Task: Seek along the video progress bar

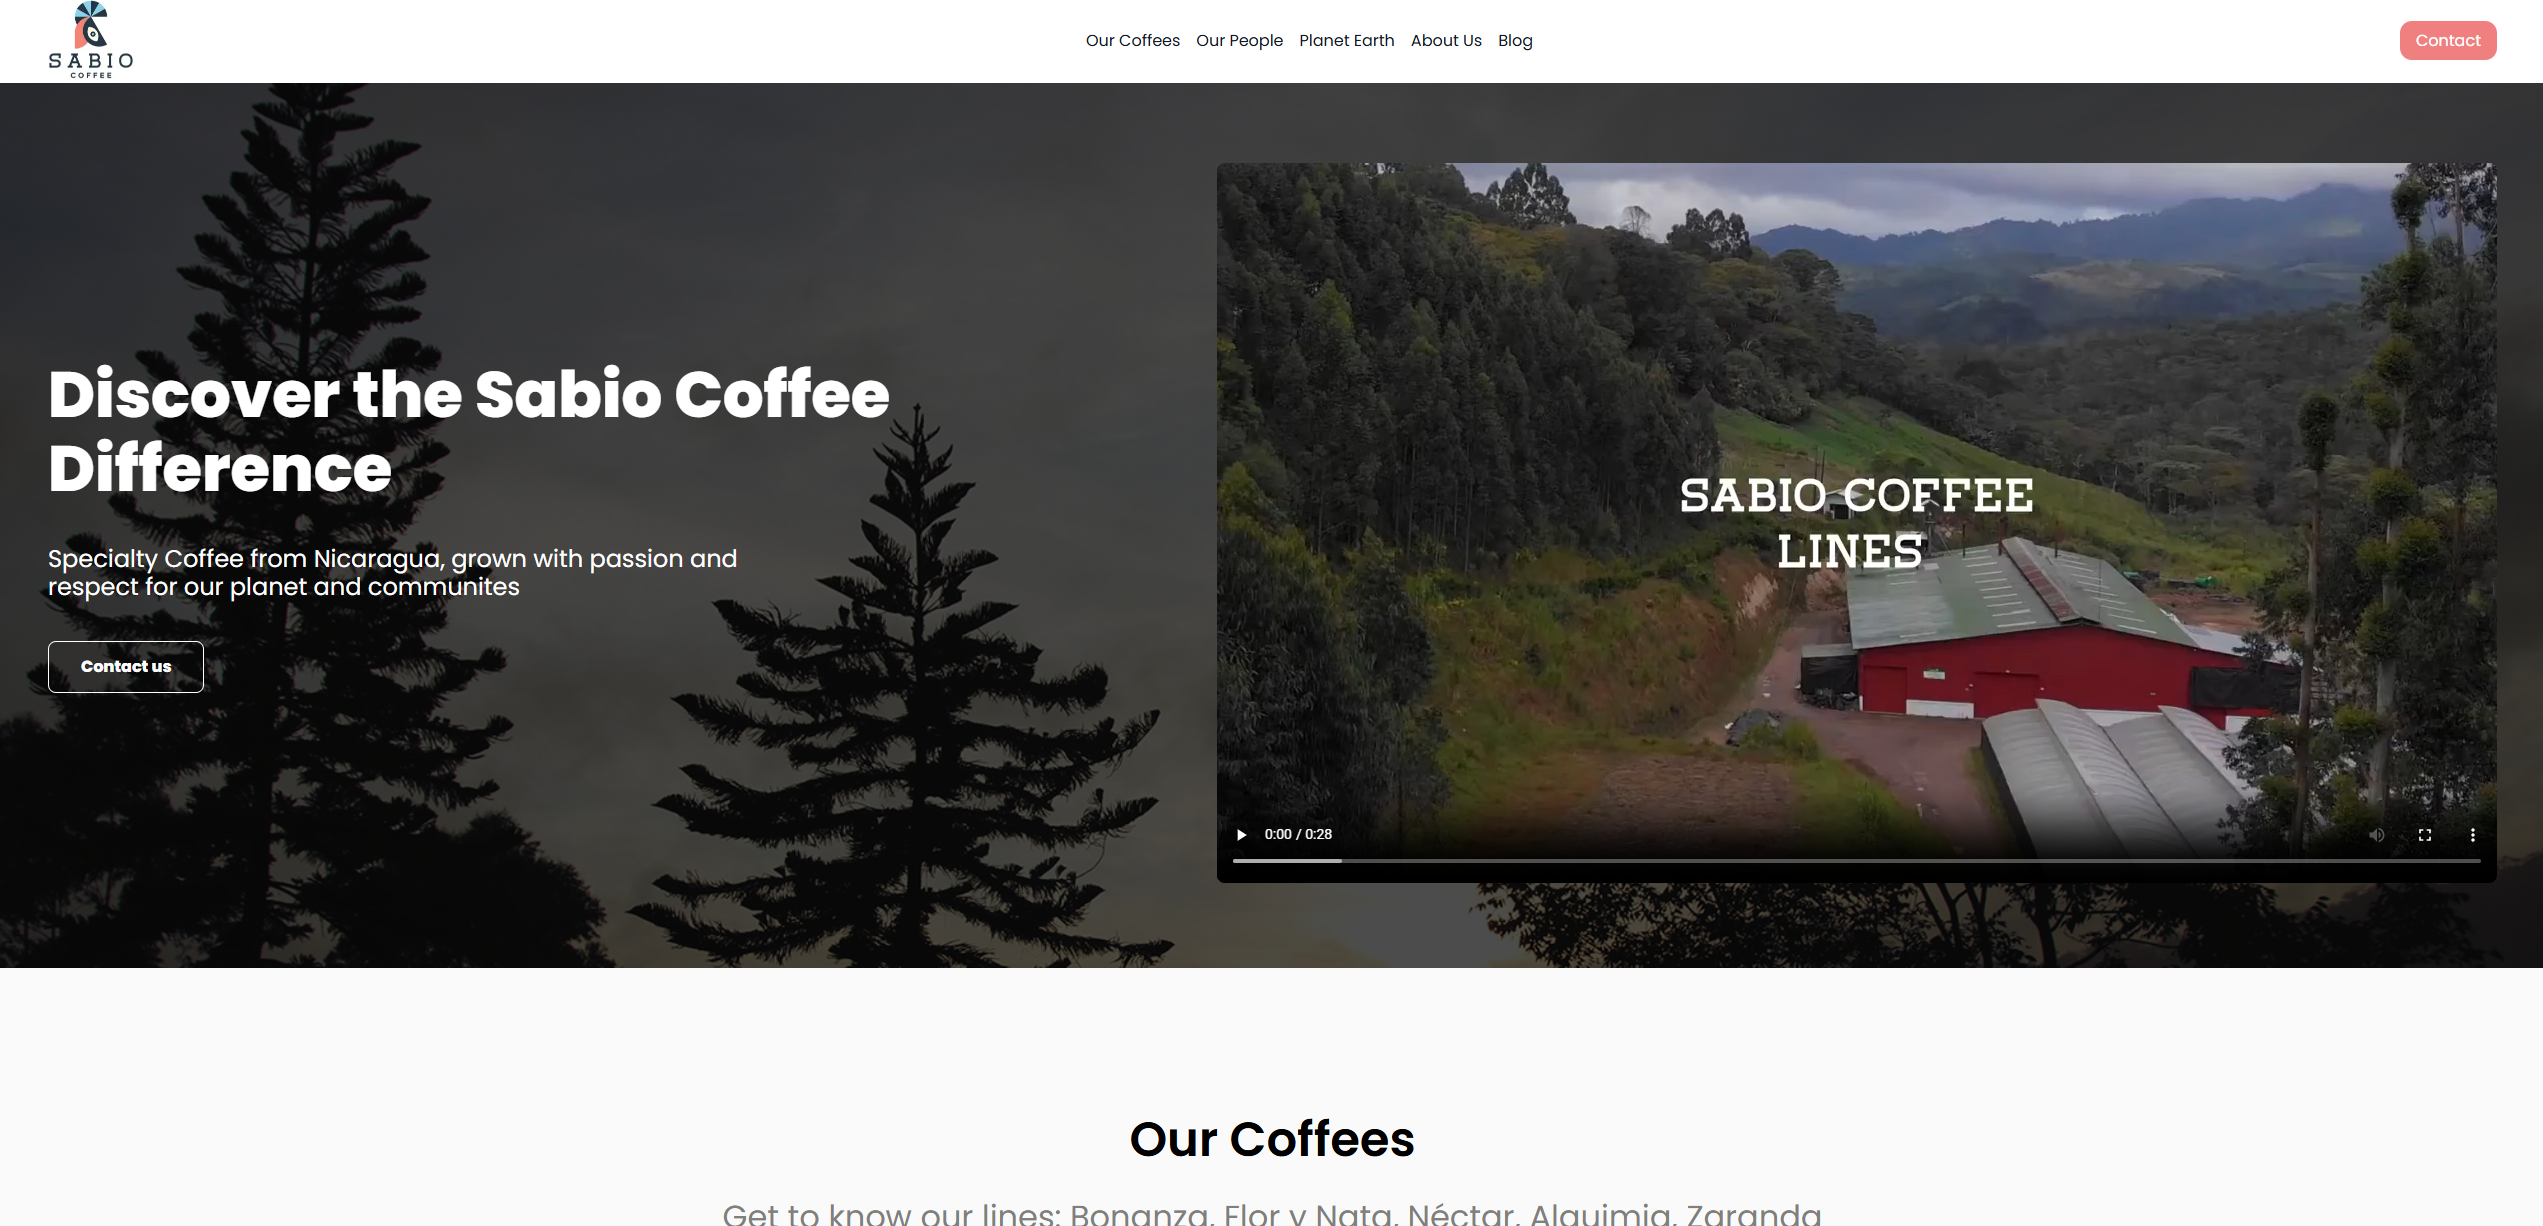Action: pyautogui.click(x=1856, y=861)
